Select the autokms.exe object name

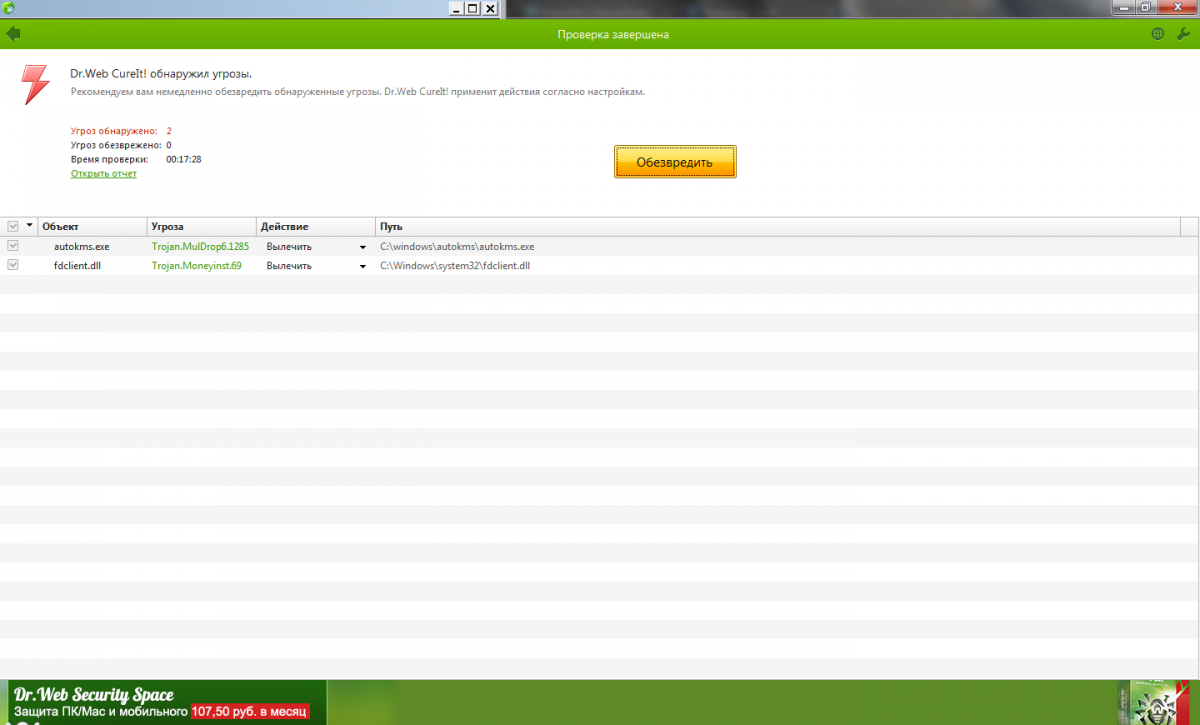click(82, 246)
